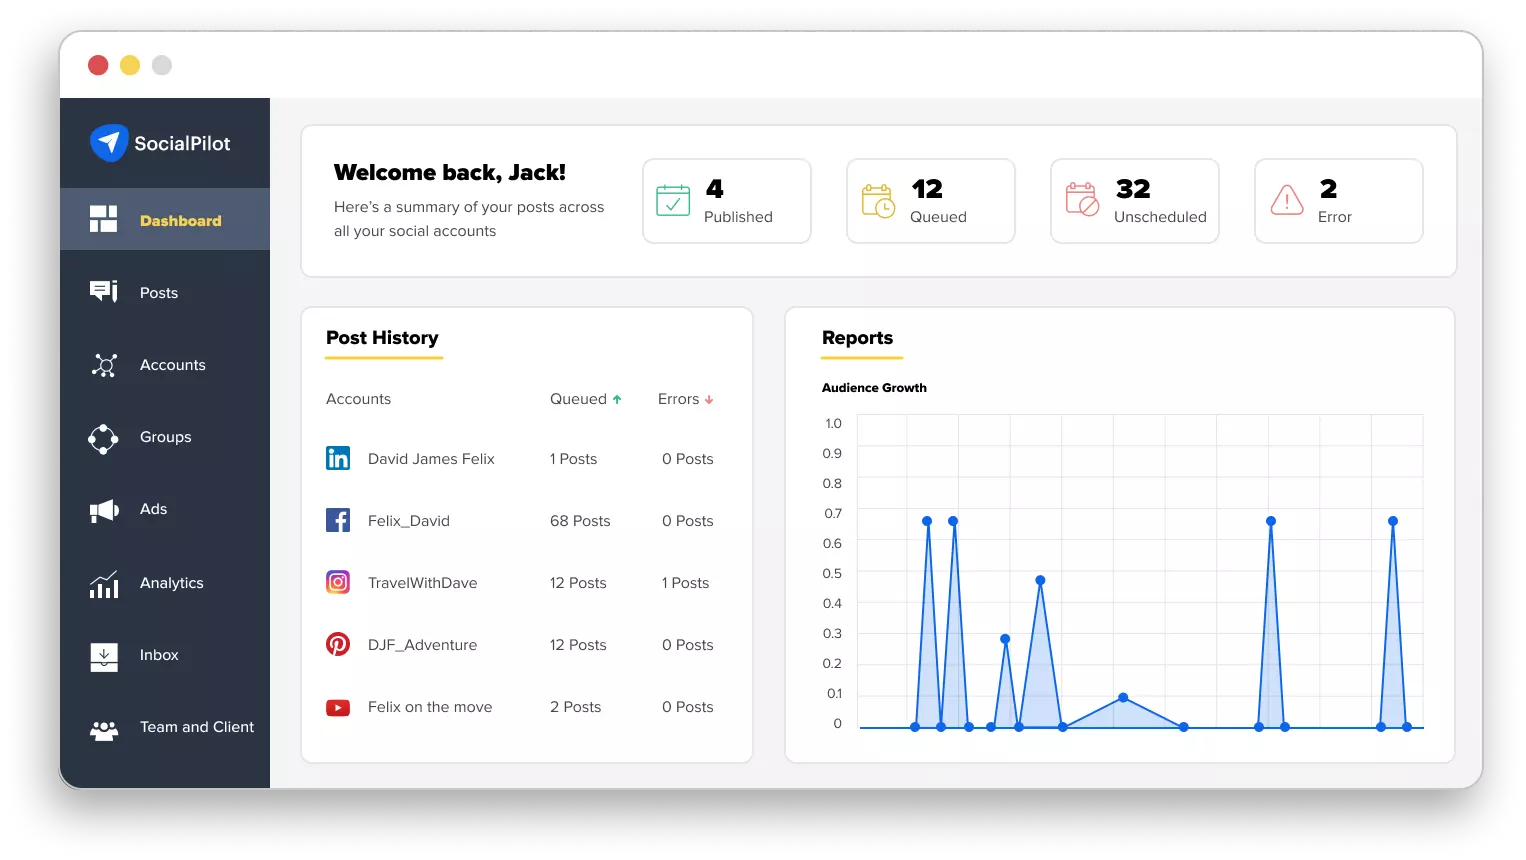Image resolution: width=1526 pixels, height=860 pixels.
Task: Click the YouTube icon for Felix on the move
Action: (x=338, y=707)
